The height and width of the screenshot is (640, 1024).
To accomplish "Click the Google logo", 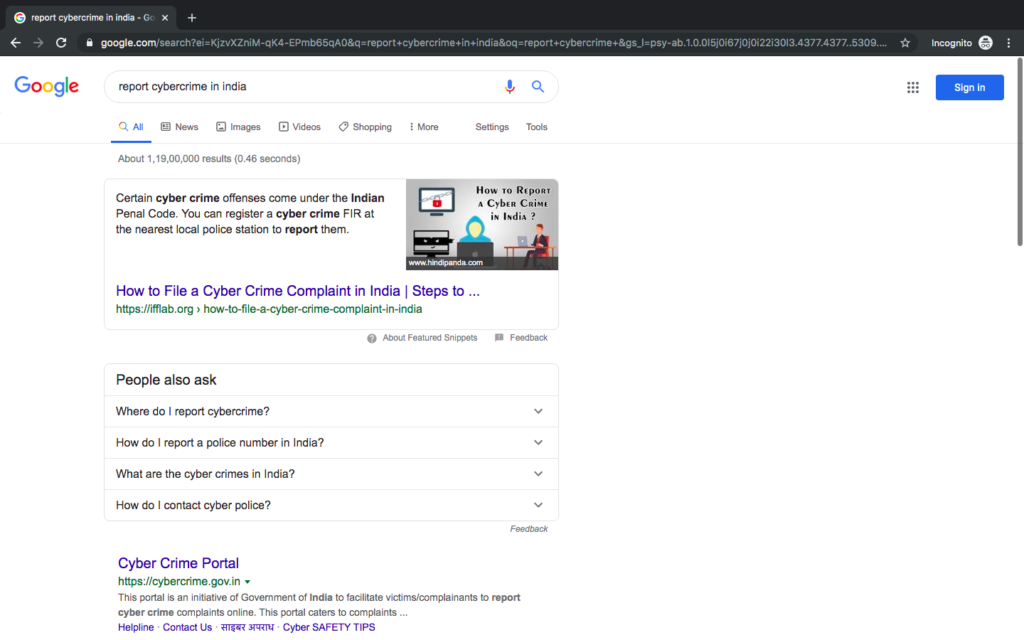I will pyautogui.click(x=47, y=86).
